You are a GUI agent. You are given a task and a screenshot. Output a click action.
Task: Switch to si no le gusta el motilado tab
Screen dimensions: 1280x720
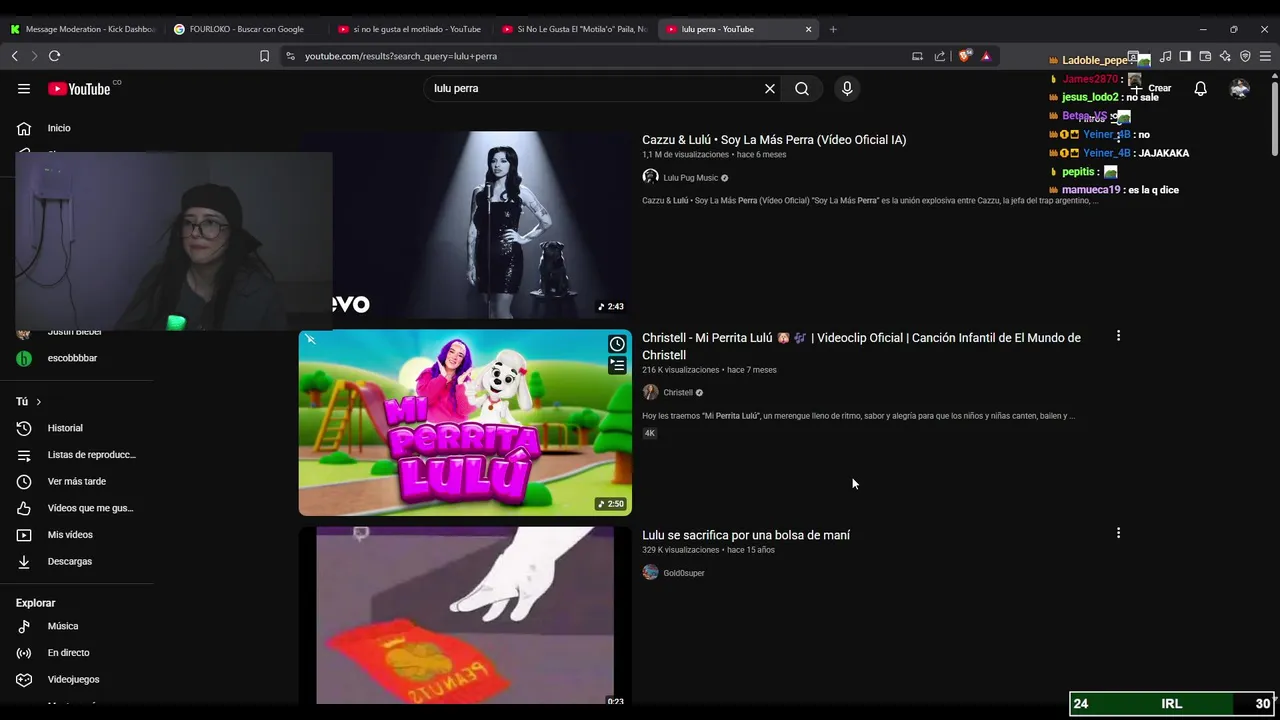click(410, 29)
